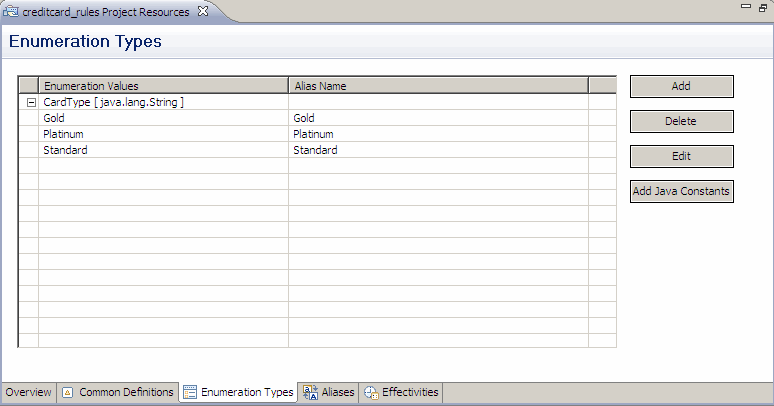Select the Enumeration Types tab
Image resolution: width=774 pixels, height=406 pixels.
[x=246, y=393]
